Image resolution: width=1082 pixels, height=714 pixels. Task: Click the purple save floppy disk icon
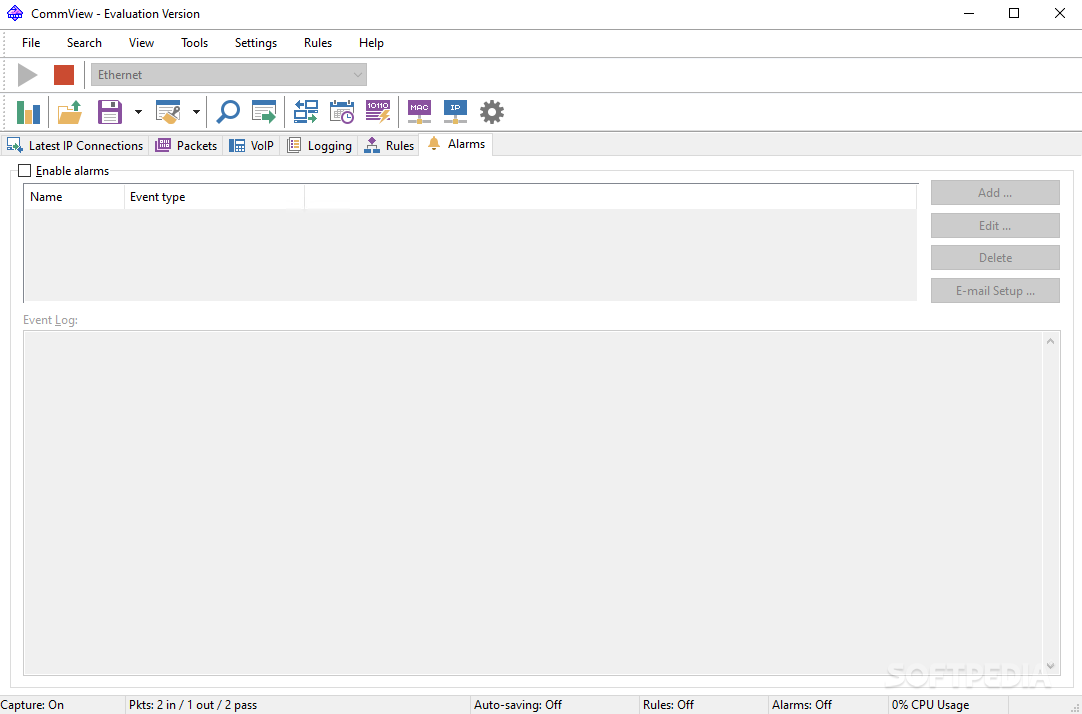tap(110, 112)
